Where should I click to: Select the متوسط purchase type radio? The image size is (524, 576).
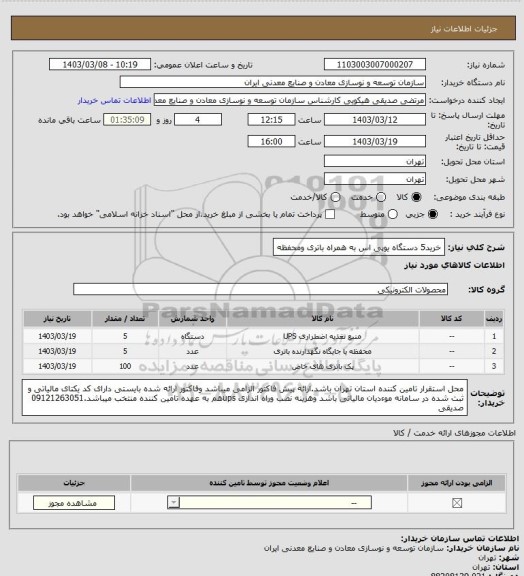(x=393, y=214)
